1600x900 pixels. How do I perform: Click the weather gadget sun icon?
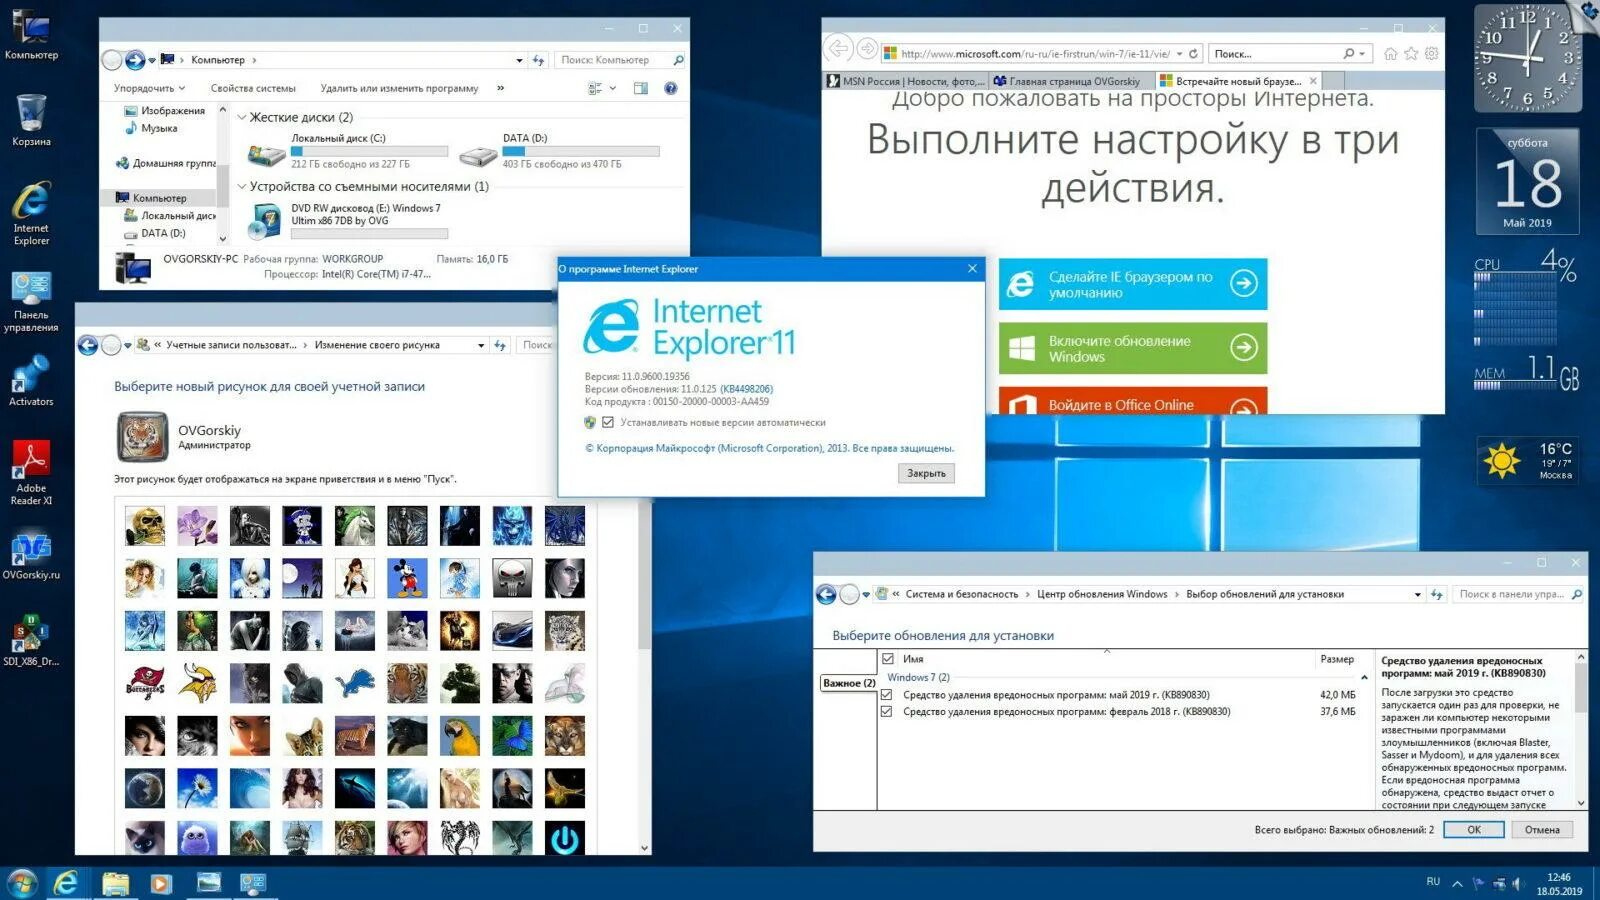(x=1502, y=460)
